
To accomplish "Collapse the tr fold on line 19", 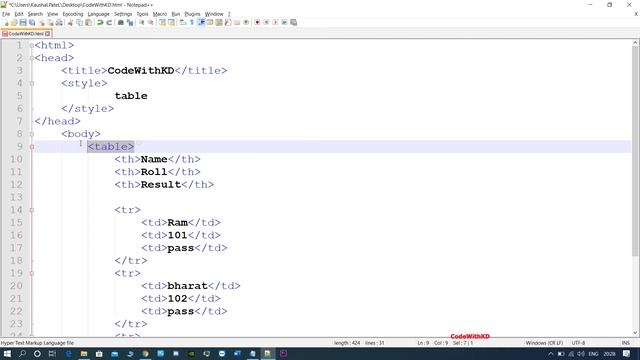I will (32, 273).
